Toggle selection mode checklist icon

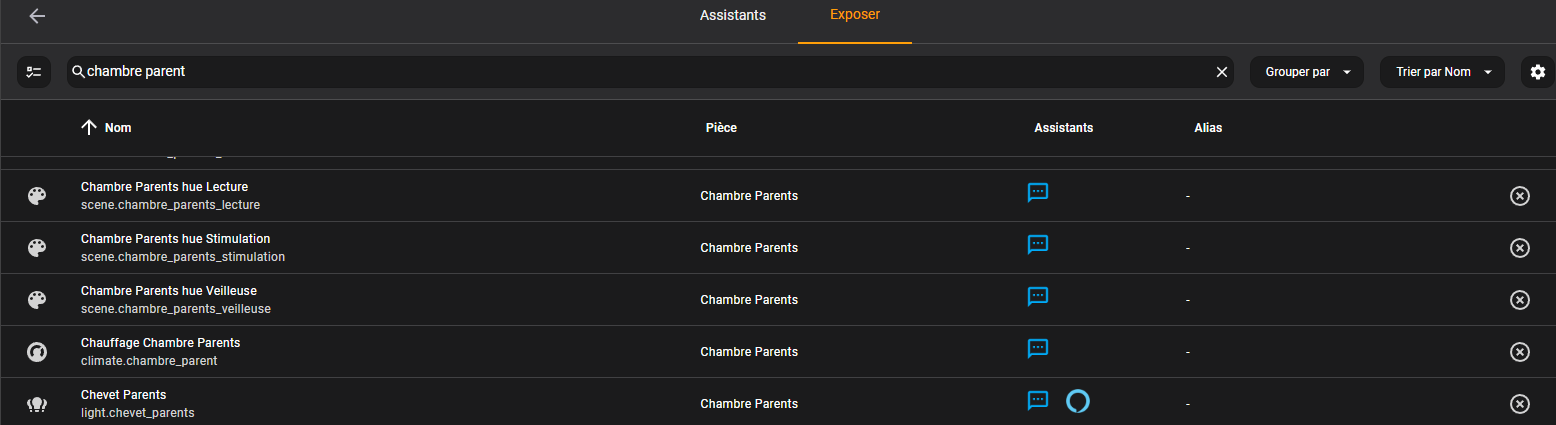point(35,72)
